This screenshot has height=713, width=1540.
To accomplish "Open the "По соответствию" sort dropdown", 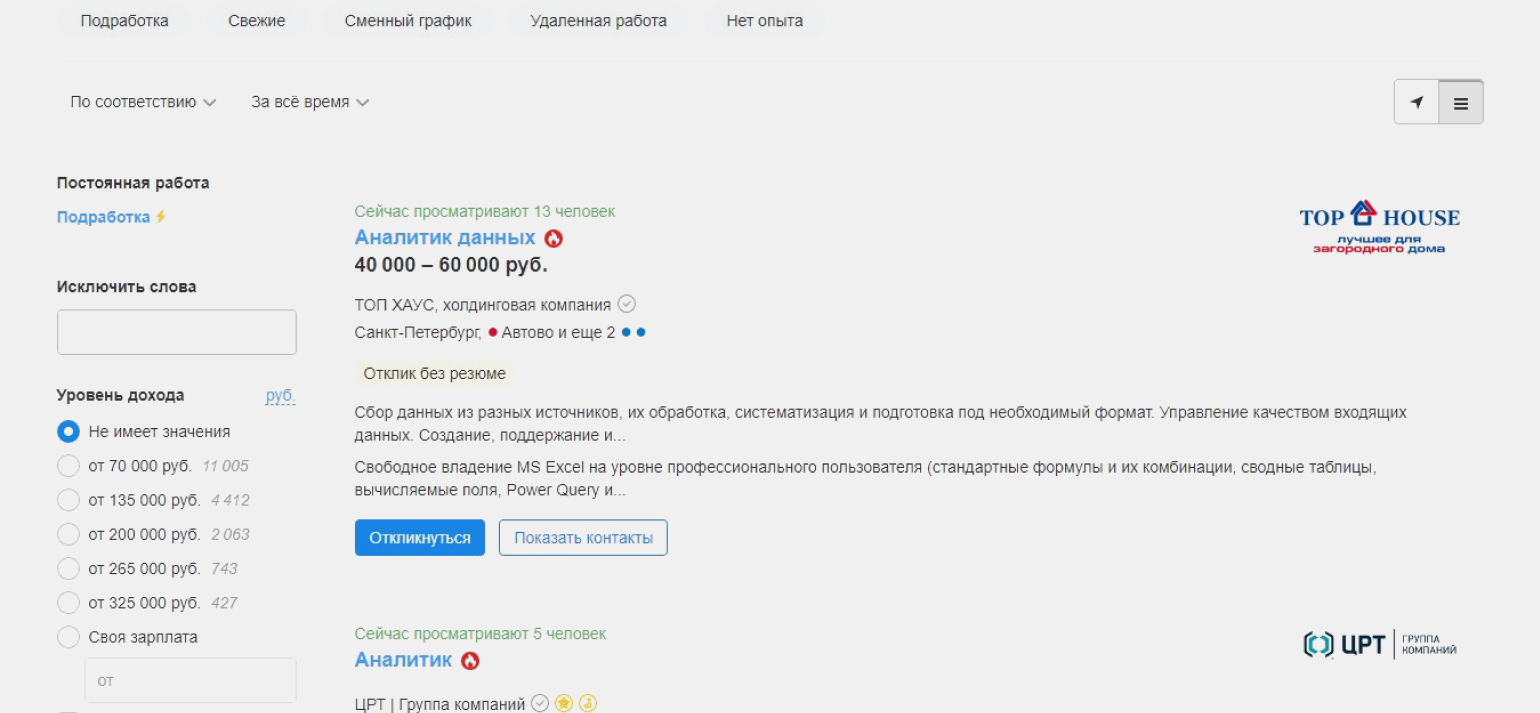I will [x=143, y=102].
